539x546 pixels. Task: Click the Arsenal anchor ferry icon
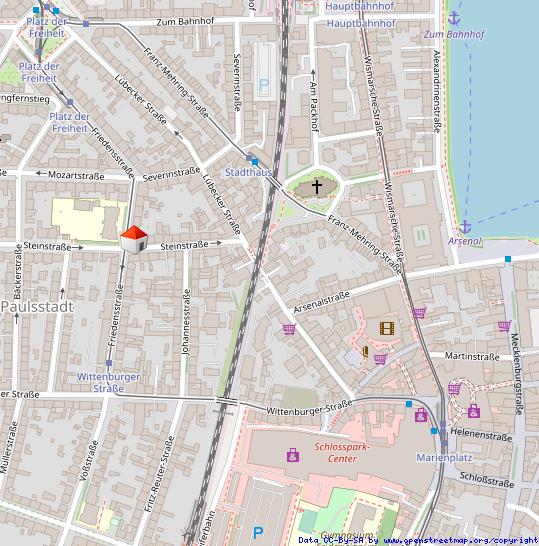click(x=465, y=227)
